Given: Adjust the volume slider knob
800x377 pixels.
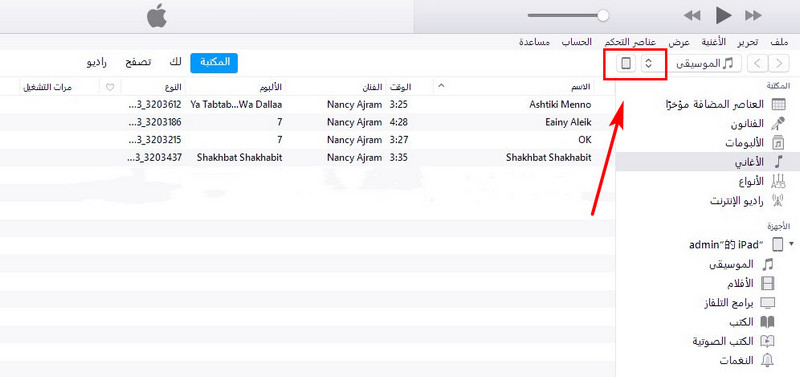Looking at the screenshot, I should point(603,15).
